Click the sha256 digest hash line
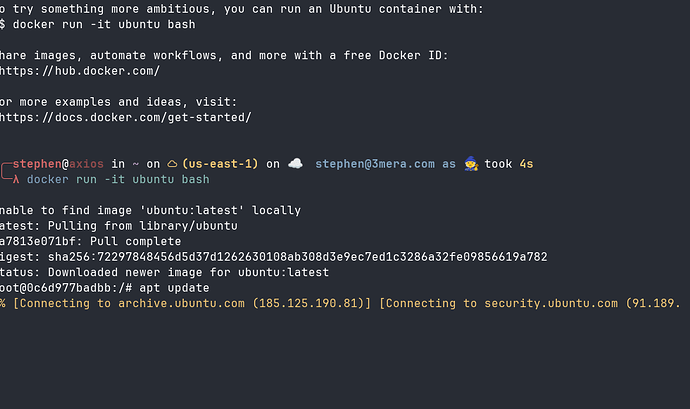The width and height of the screenshot is (690, 409). click(x=274, y=257)
